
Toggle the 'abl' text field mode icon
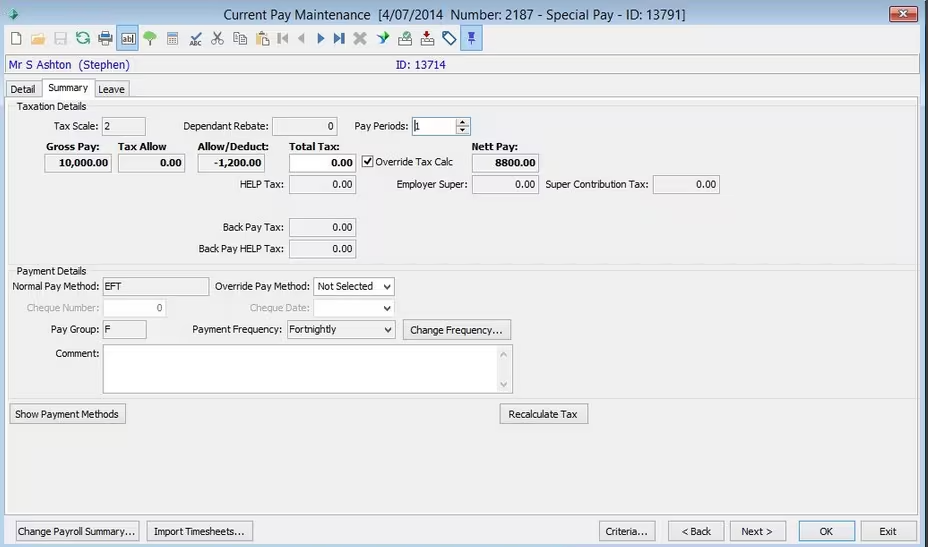pyautogui.click(x=128, y=38)
